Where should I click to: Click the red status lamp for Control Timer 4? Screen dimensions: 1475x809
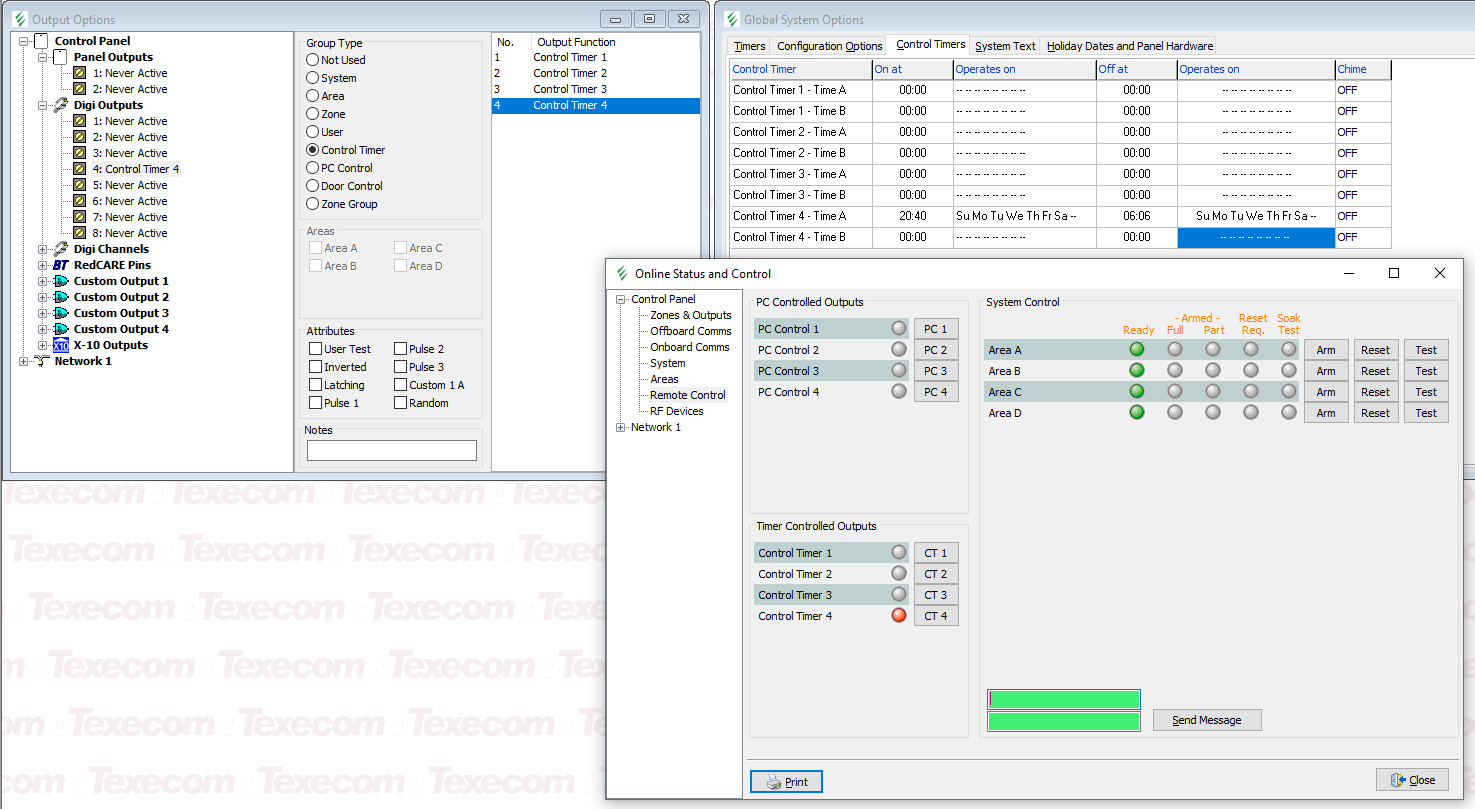(898, 615)
